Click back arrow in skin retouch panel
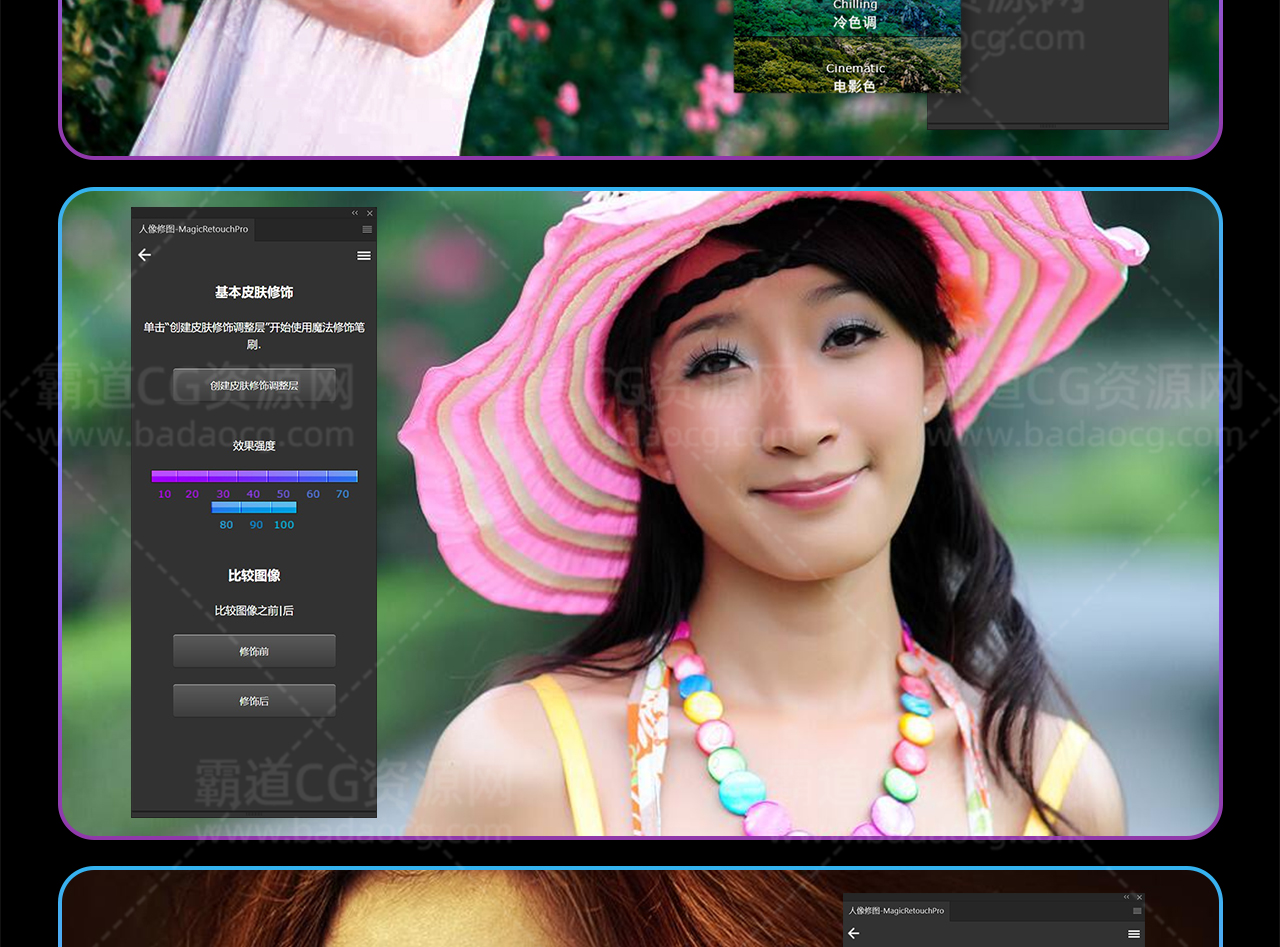 [145, 255]
